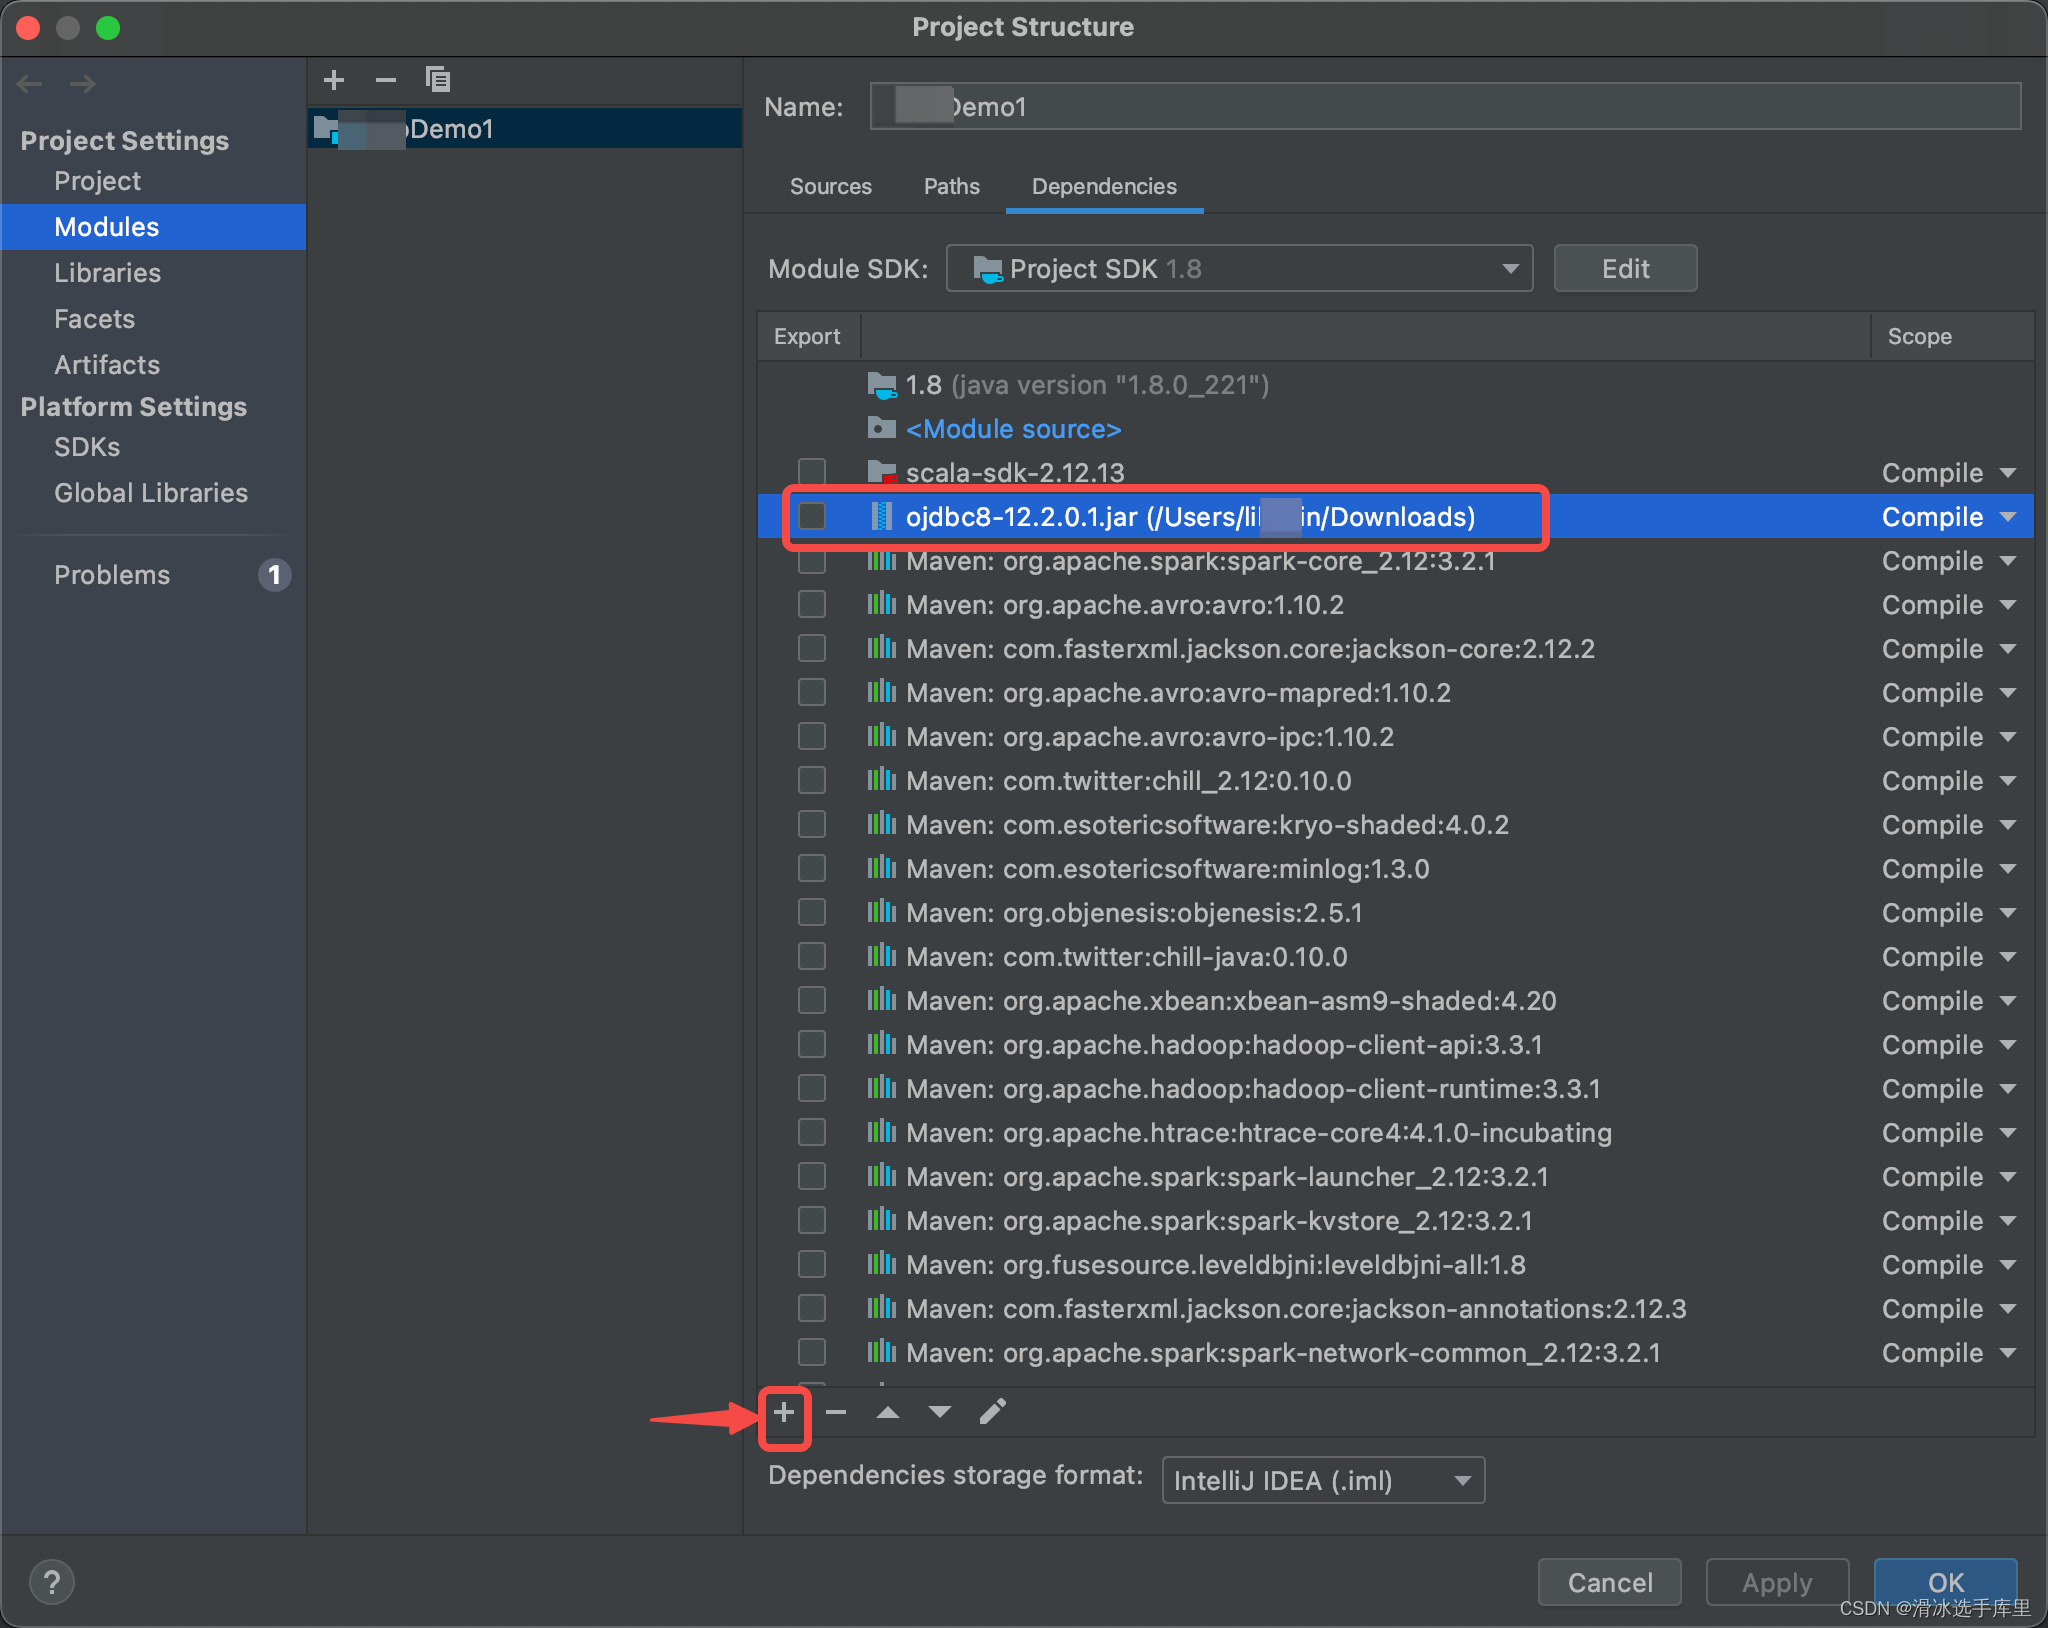Edit the selected dependency via pencil icon
2048x1628 pixels.
coord(992,1411)
